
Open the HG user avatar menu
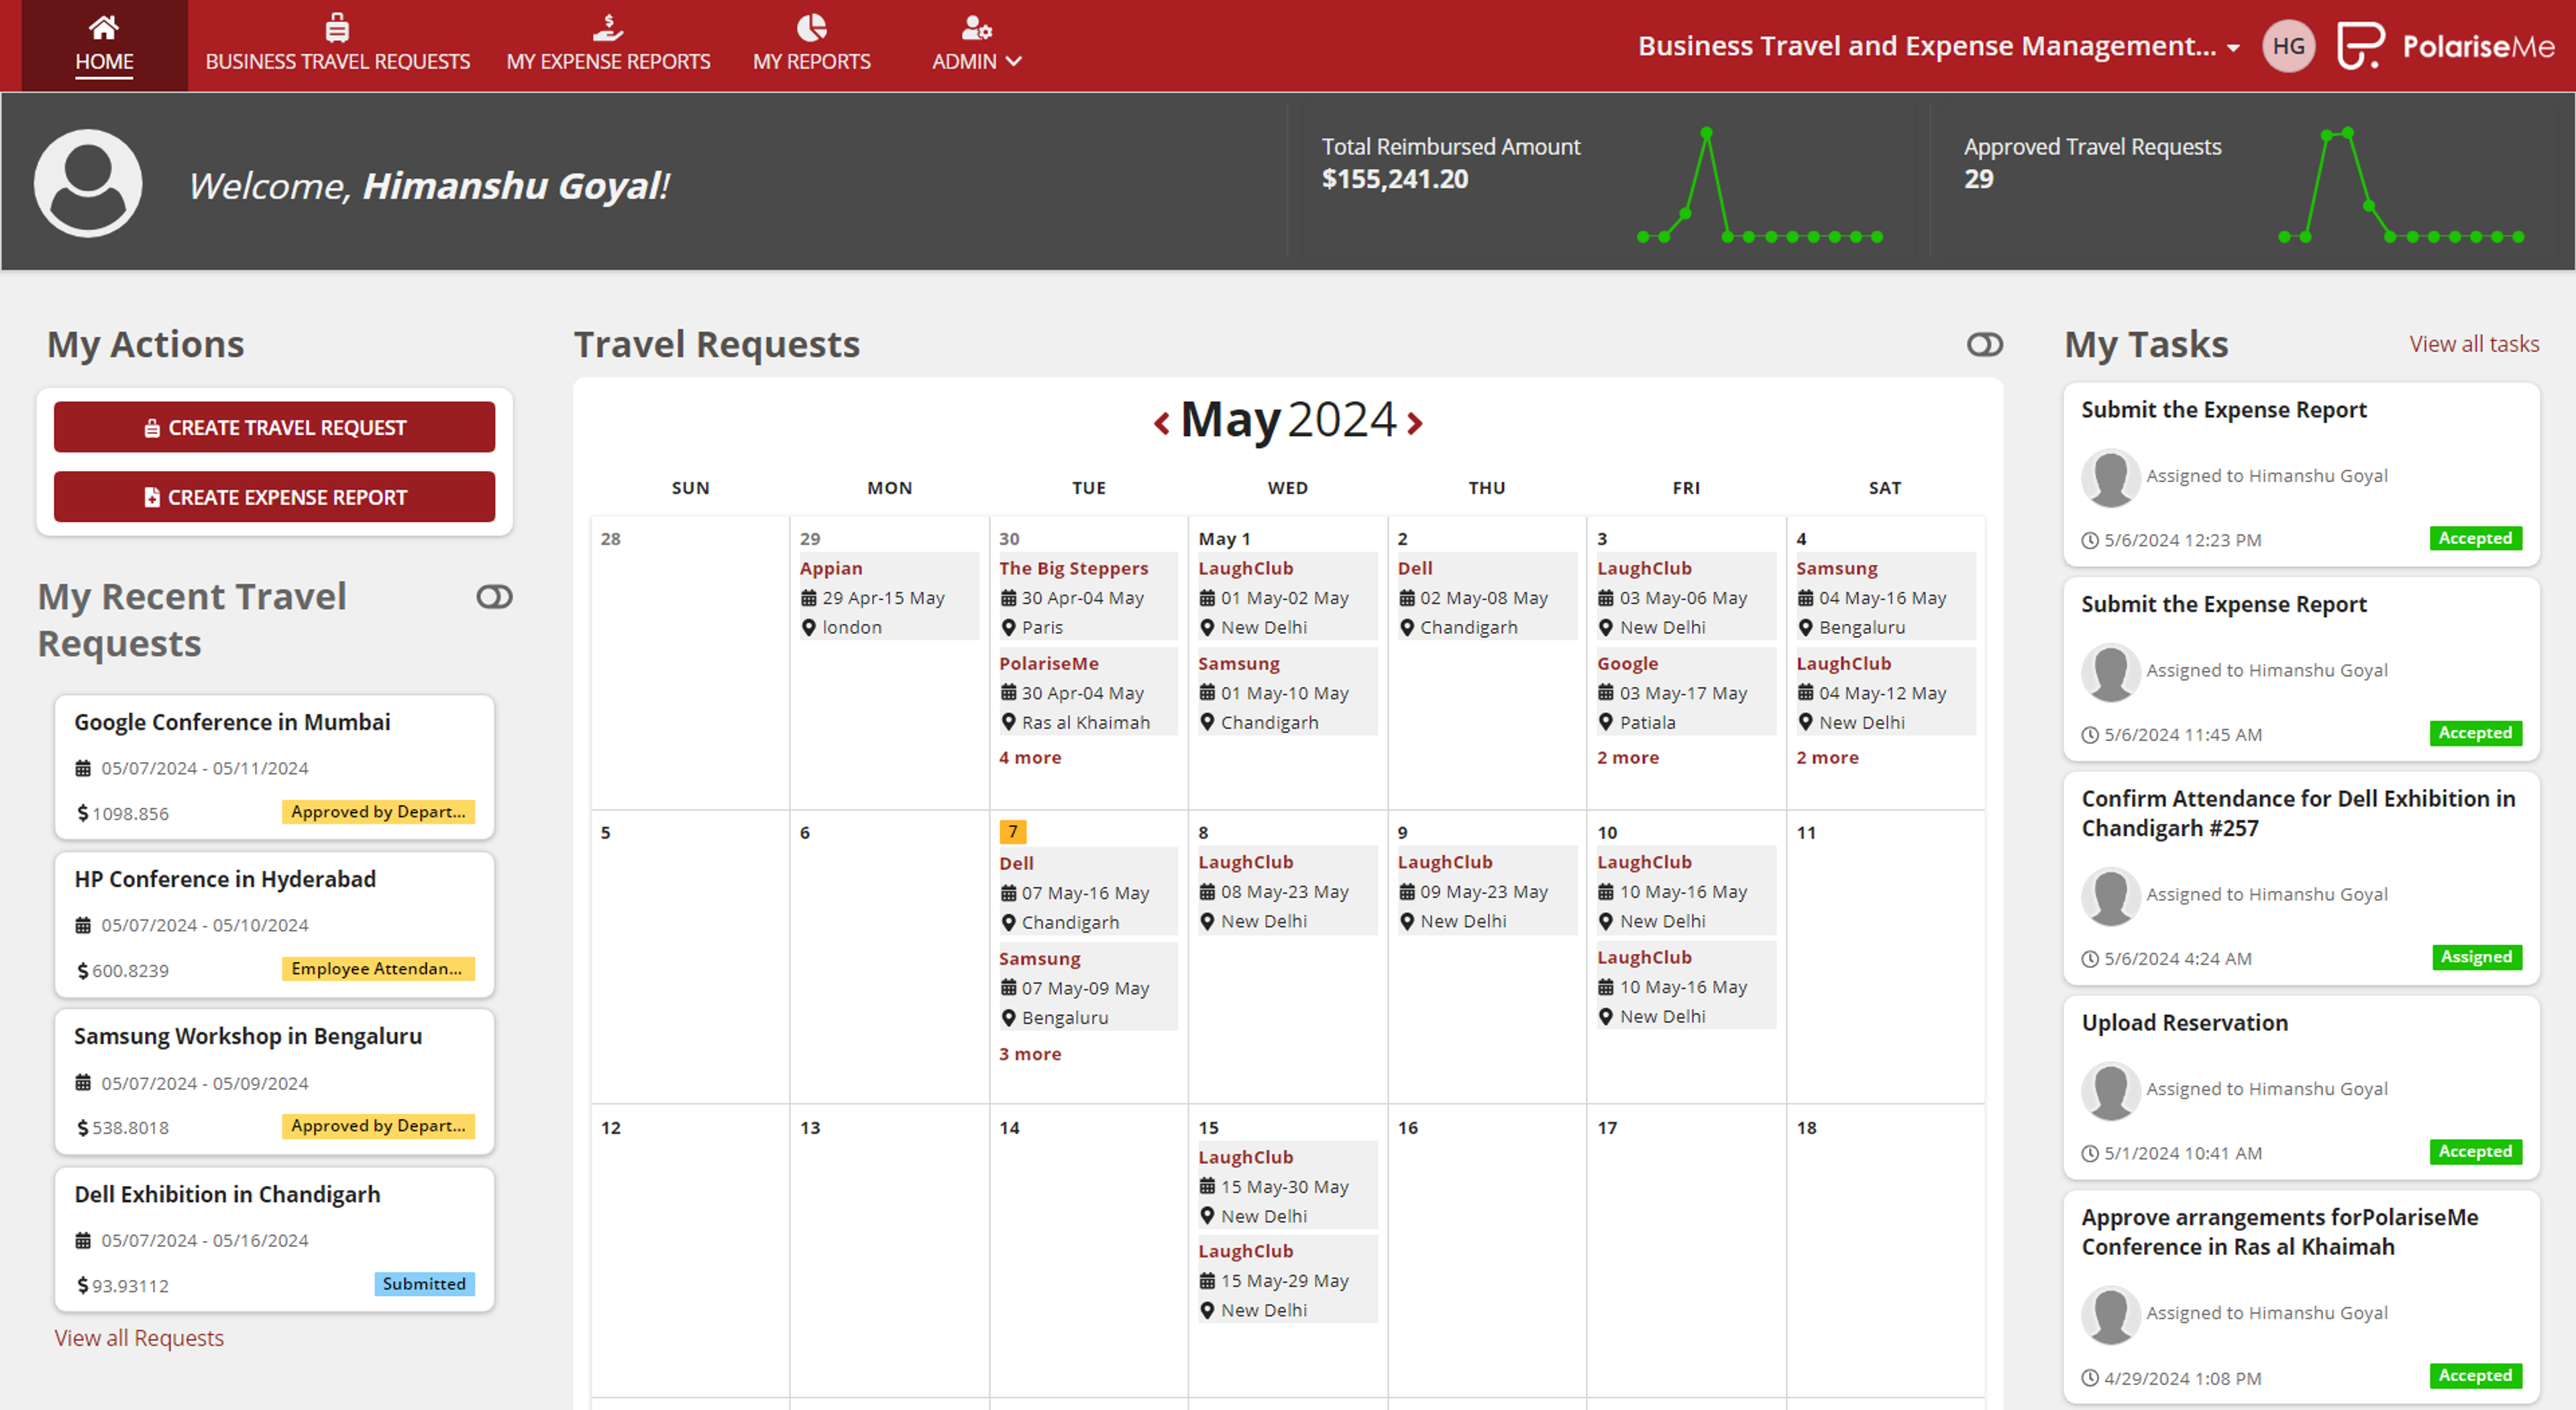click(2288, 46)
